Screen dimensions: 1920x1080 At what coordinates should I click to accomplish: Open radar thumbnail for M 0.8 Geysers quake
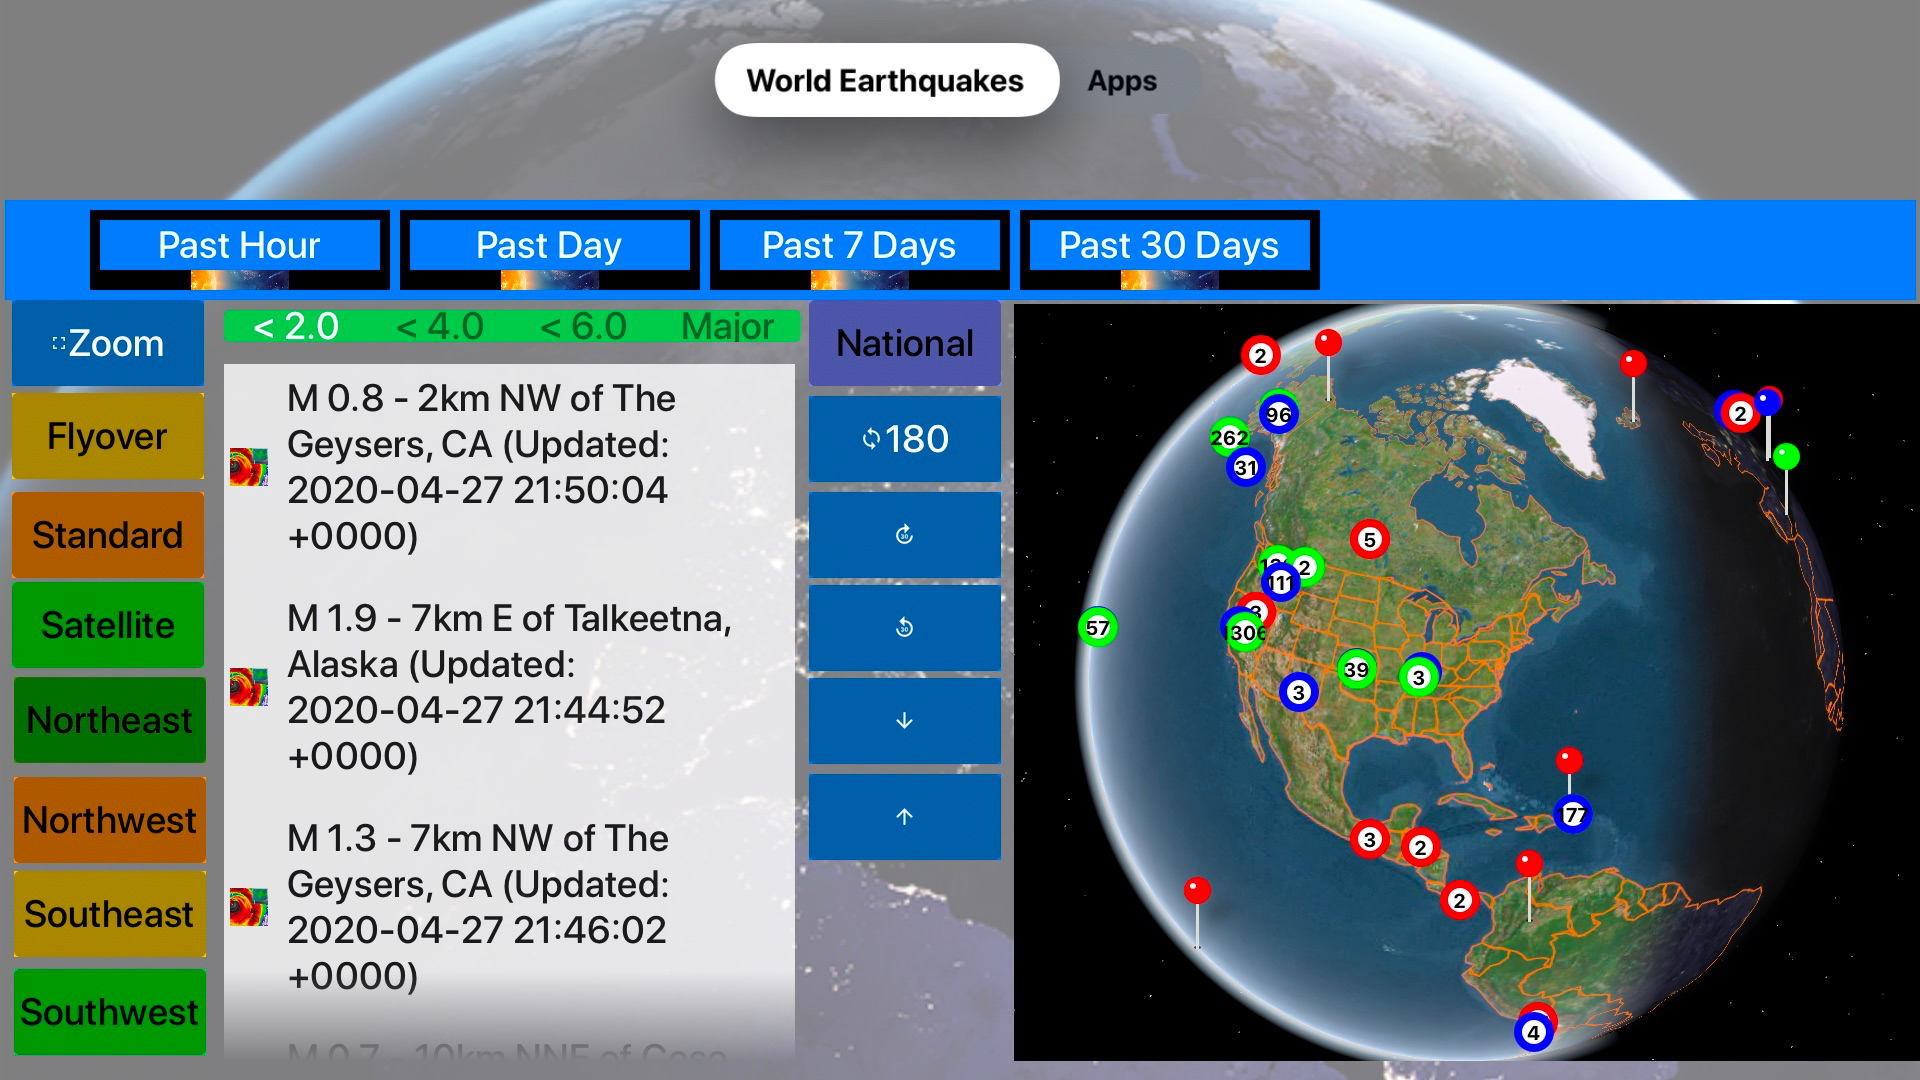pyautogui.click(x=248, y=467)
